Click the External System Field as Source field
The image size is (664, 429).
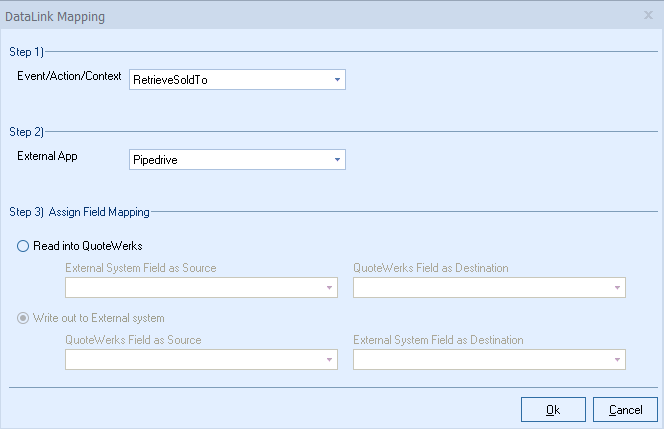click(193, 288)
